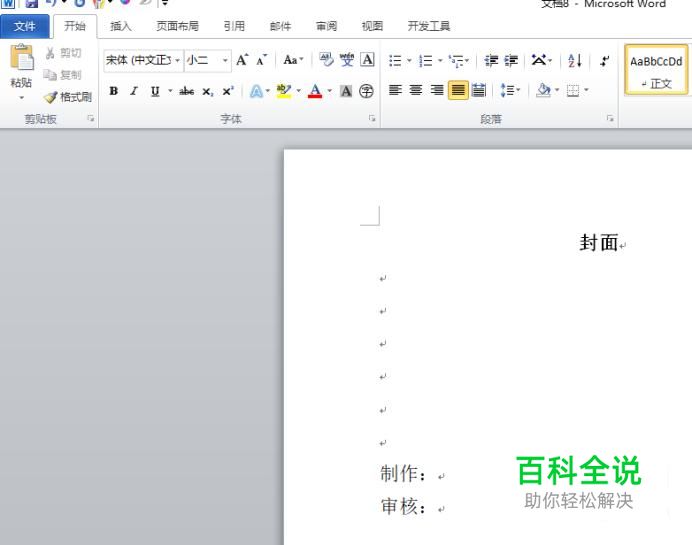
Task: Align text left
Action: (x=395, y=90)
